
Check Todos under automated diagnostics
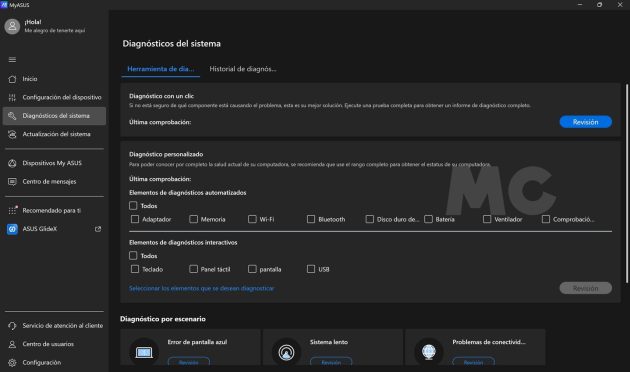pos(133,206)
